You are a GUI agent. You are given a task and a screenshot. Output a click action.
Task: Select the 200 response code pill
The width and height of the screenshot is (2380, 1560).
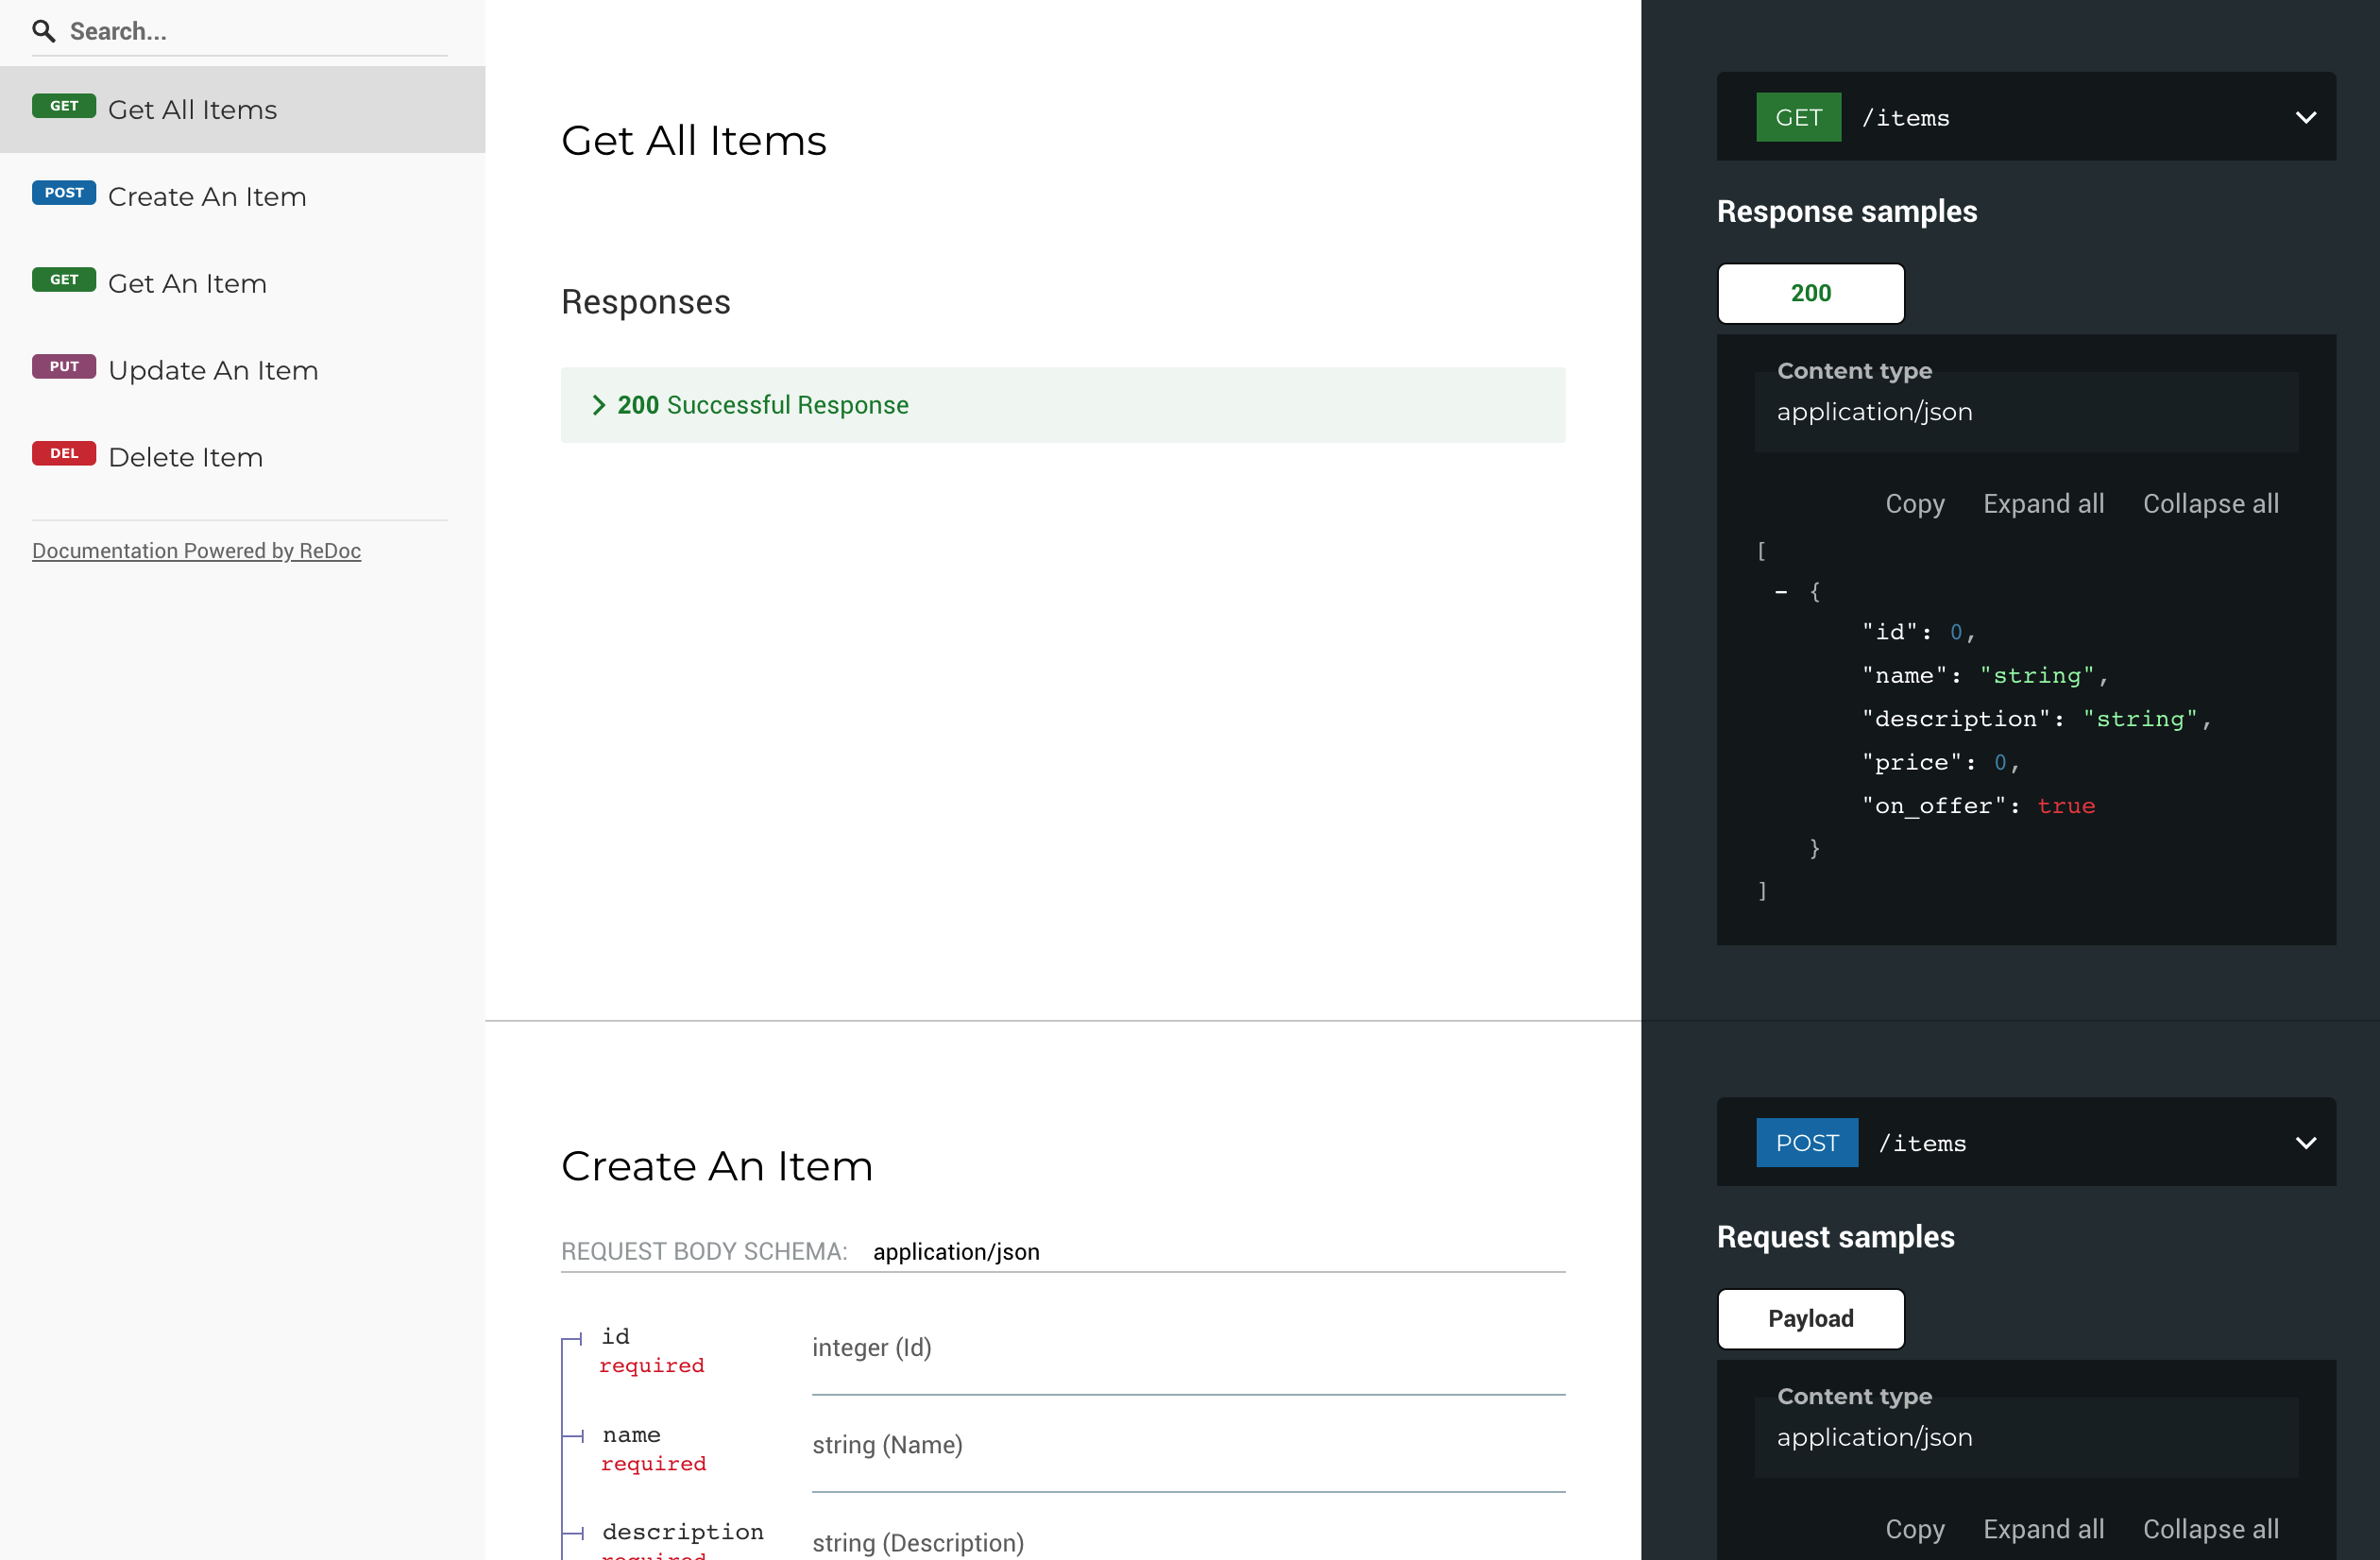click(x=1810, y=293)
